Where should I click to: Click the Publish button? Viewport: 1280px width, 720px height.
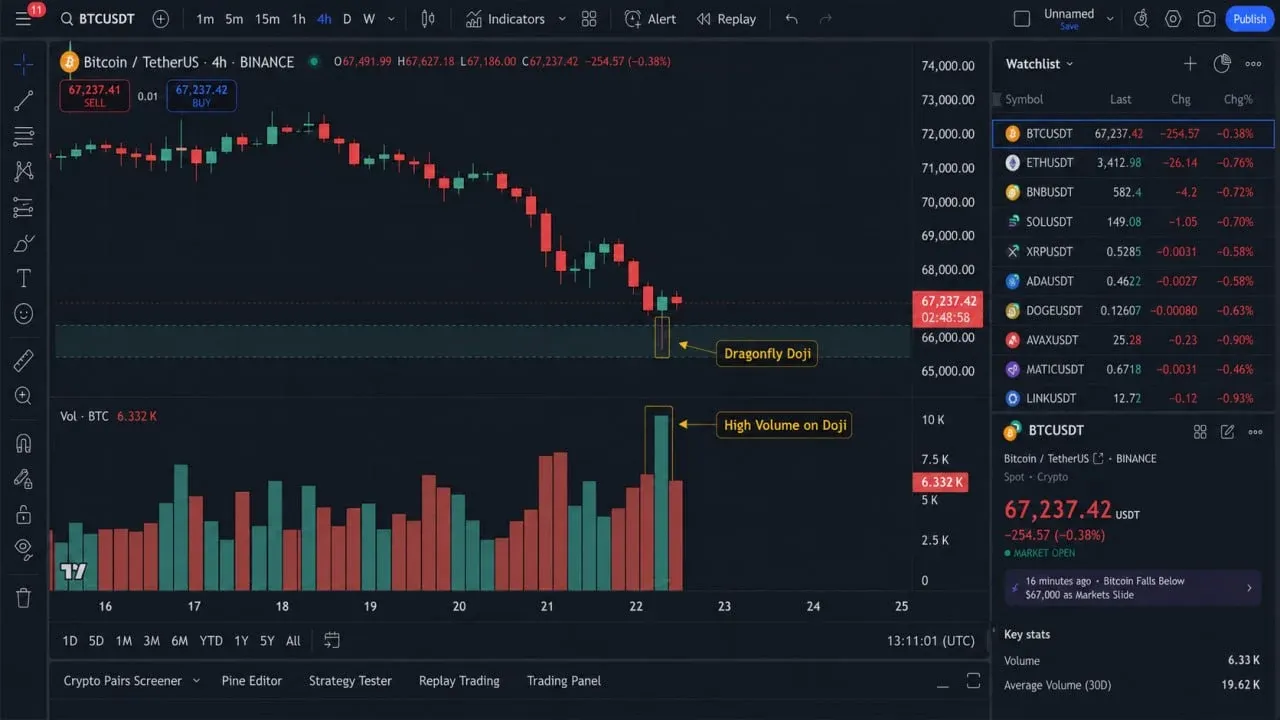1249,19
